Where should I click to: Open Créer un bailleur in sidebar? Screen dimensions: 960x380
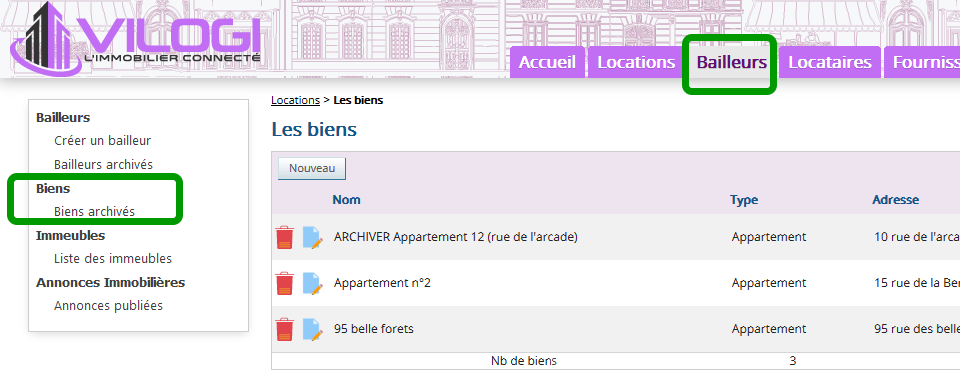pyautogui.click(x=102, y=141)
